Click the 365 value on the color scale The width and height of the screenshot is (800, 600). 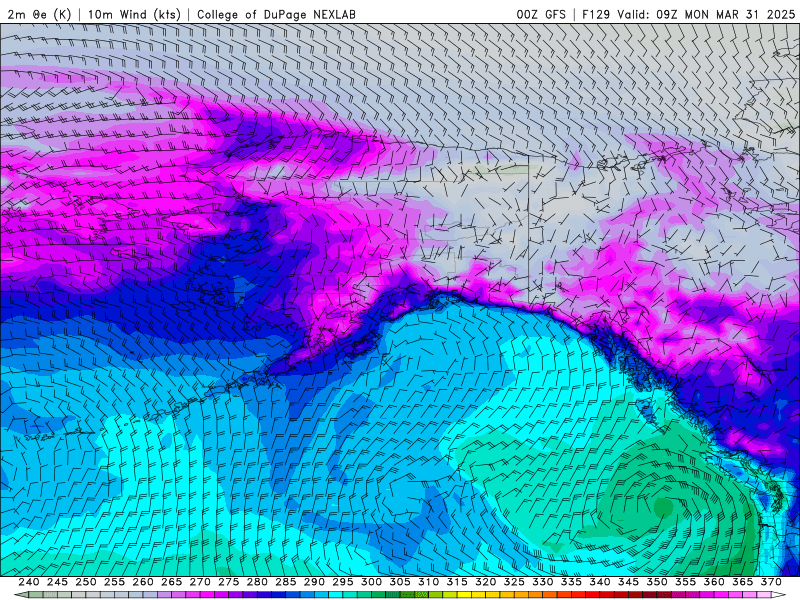click(743, 582)
